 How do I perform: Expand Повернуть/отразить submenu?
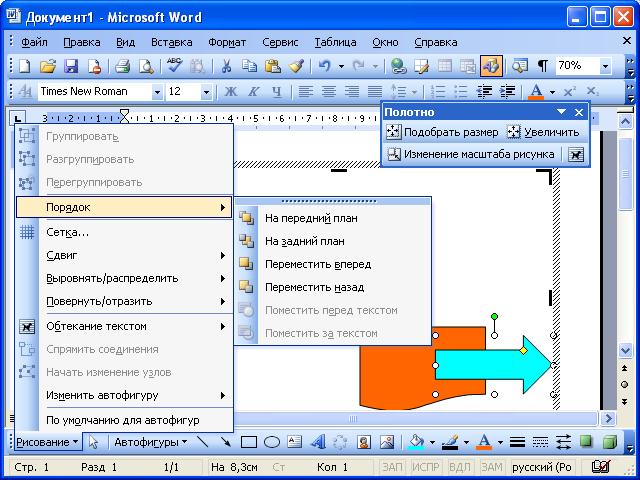click(124, 301)
